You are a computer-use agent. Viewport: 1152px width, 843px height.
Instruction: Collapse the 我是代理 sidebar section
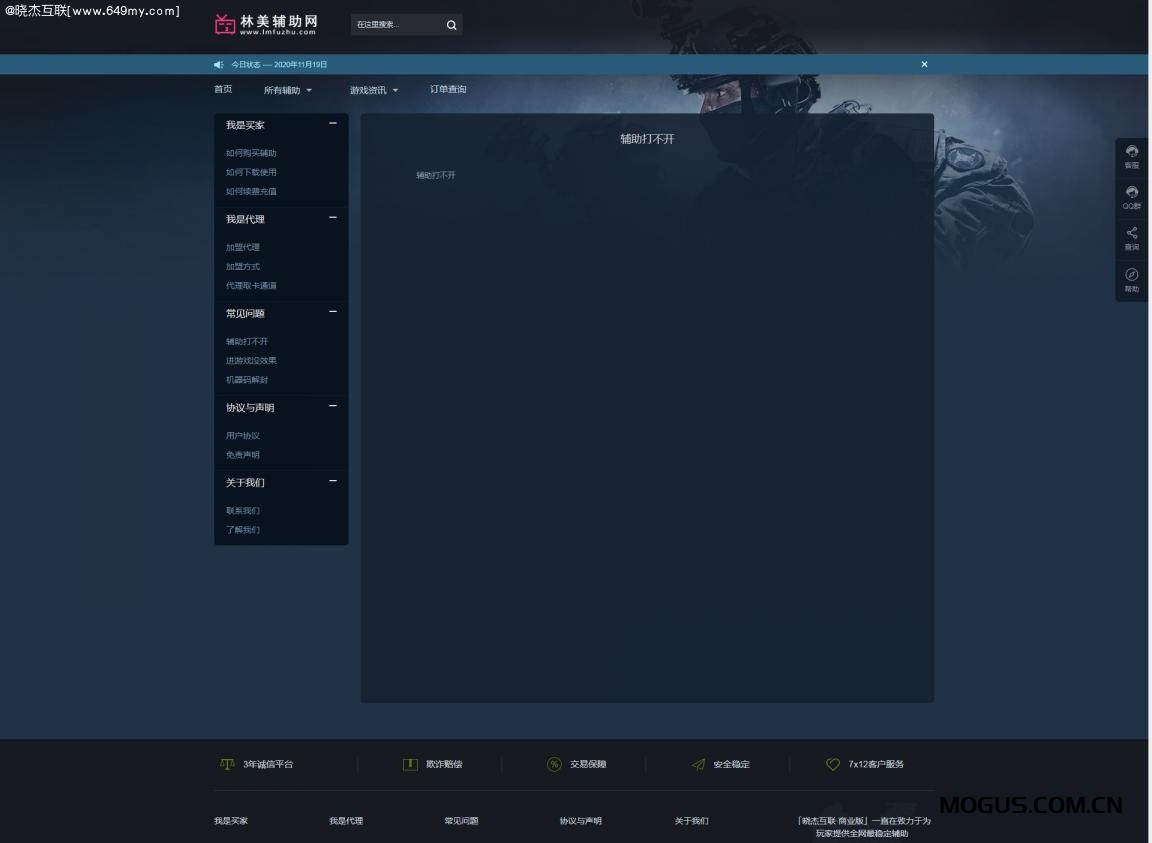click(333, 218)
